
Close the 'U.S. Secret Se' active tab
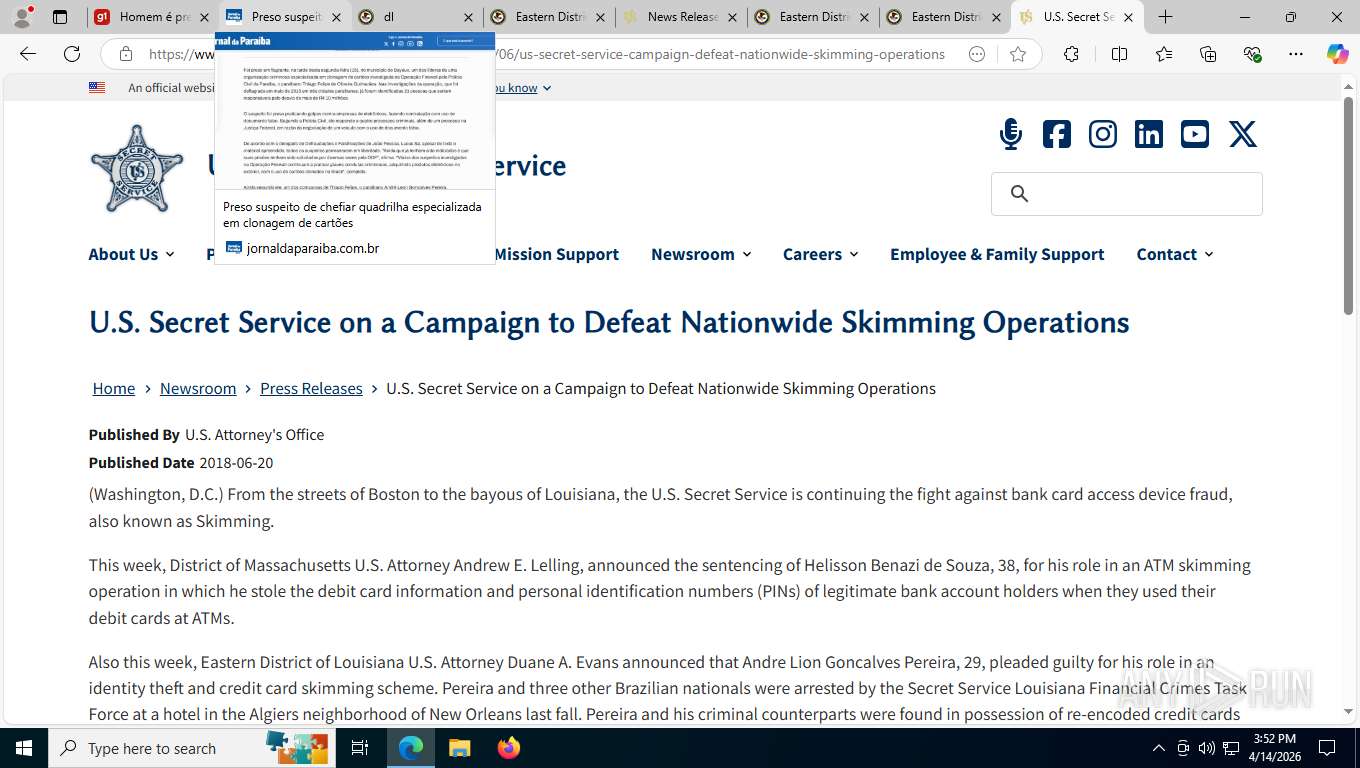[1128, 17]
